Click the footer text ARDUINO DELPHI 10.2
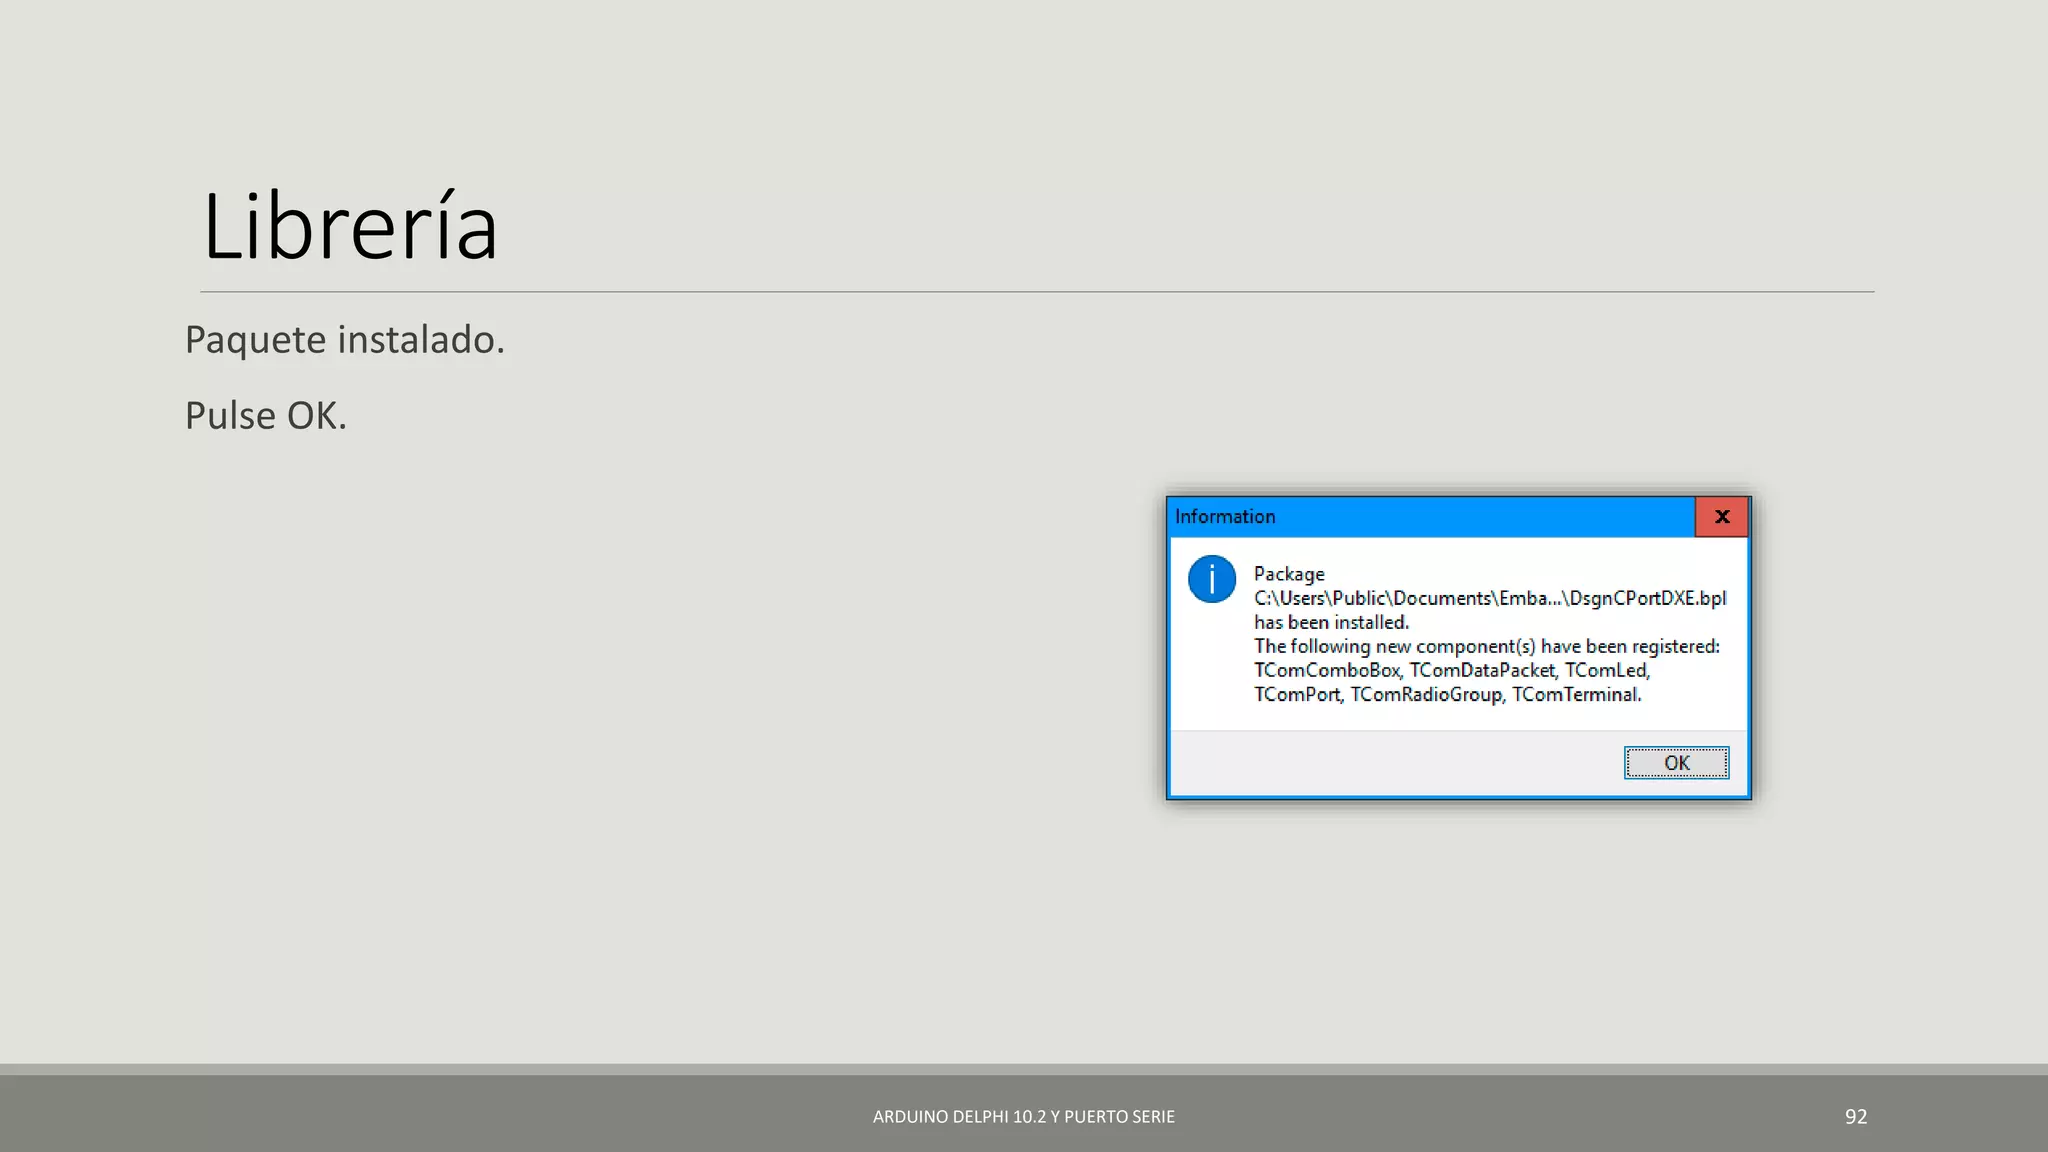The image size is (2048, 1152). 1023,1117
